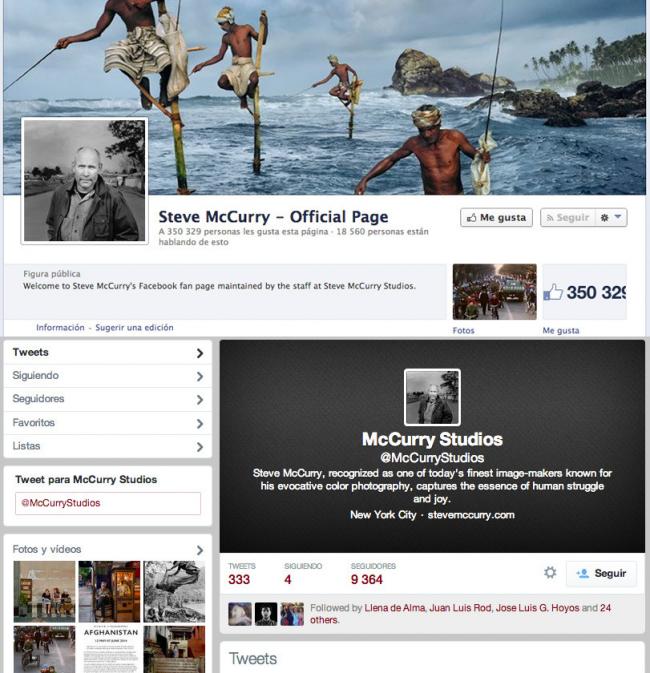Open the Información link
The image size is (650, 673).
(60, 327)
